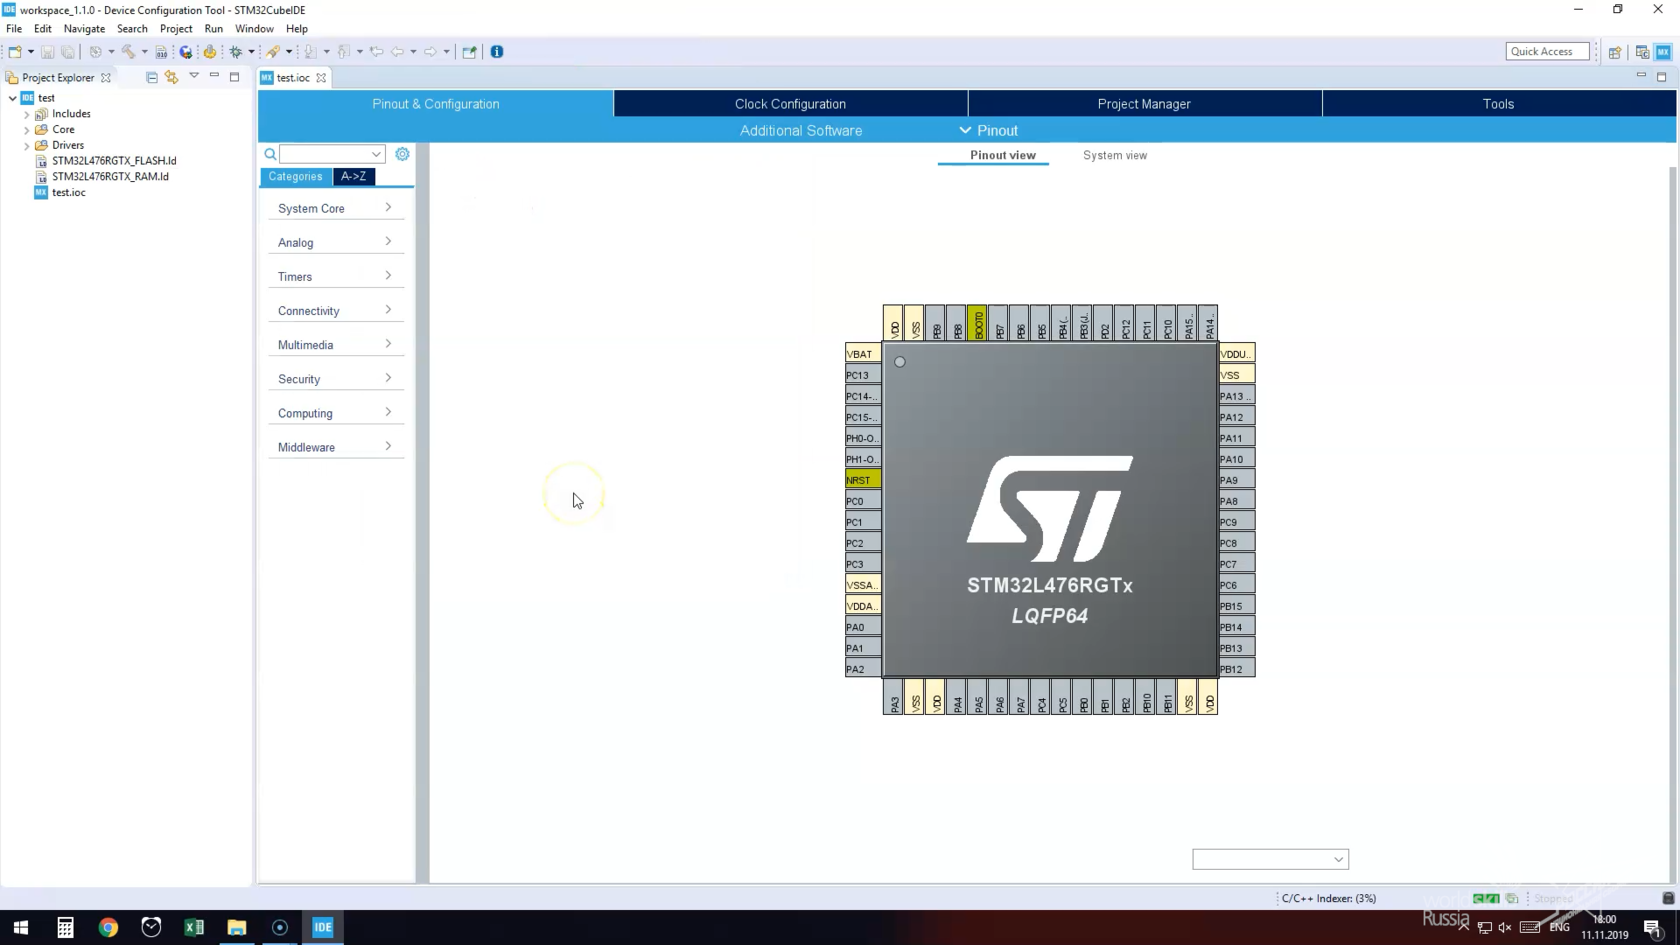Expand the Security category
The width and height of the screenshot is (1680, 945).
pos(335,378)
